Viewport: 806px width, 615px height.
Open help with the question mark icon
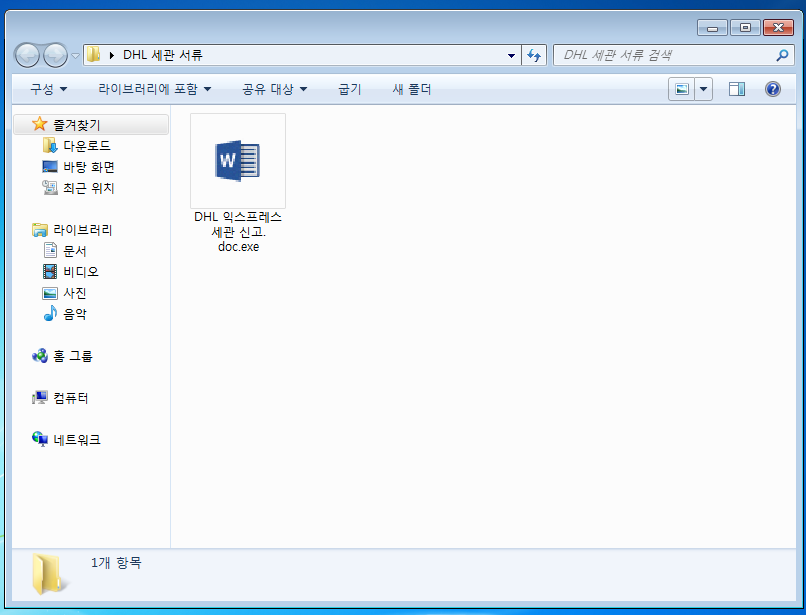pyautogui.click(x=773, y=89)
